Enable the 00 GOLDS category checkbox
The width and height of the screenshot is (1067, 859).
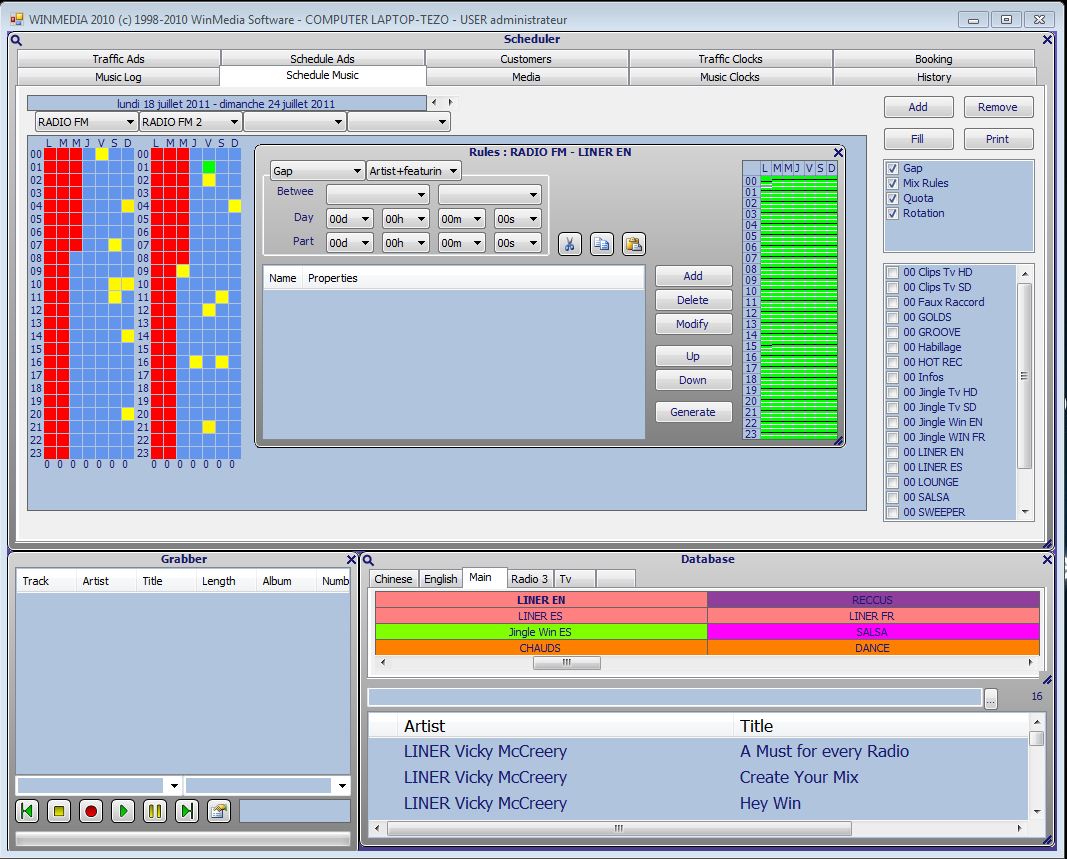[x=893, y=317]
